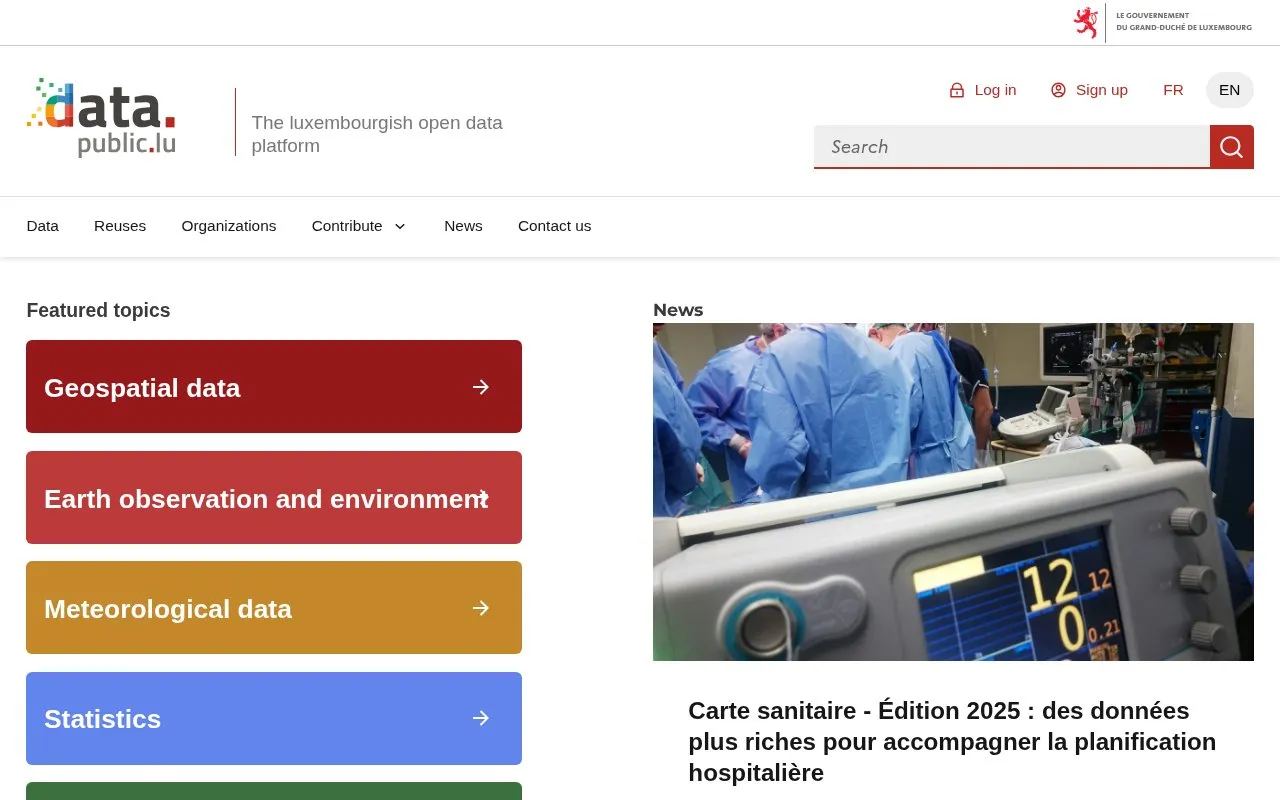Go to Organizations page
The image size is (1280, 800).
click(229, 226)
